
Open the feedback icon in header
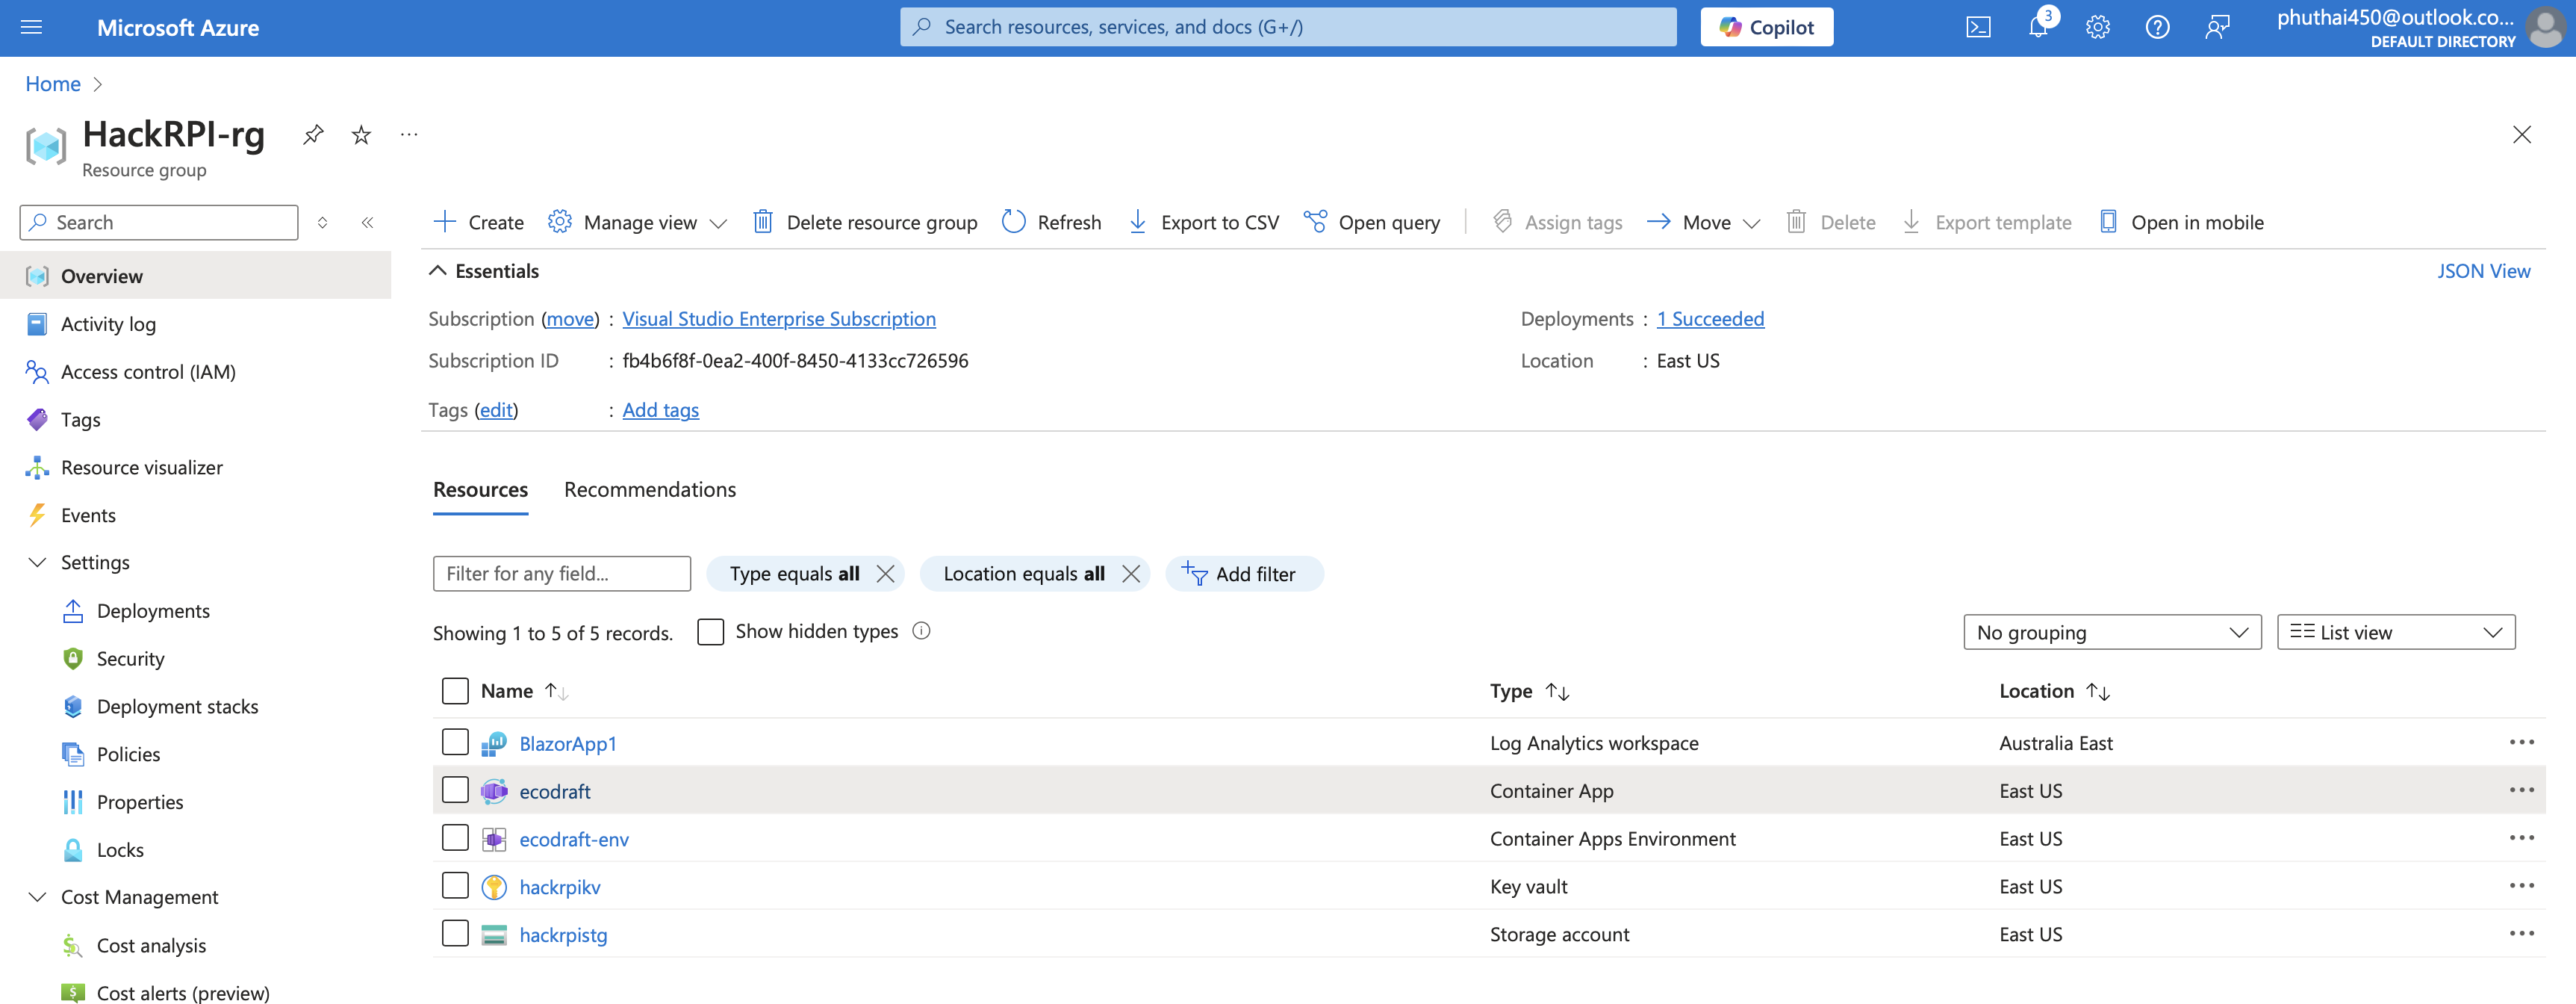[2217, 27]
